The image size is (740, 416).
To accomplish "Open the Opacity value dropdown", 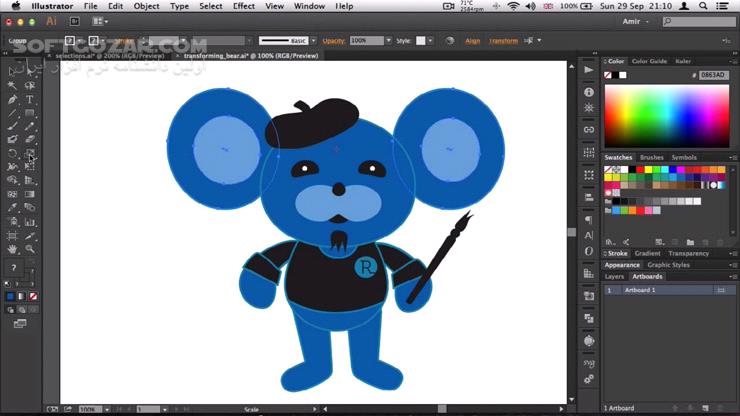I will point(388,41).
